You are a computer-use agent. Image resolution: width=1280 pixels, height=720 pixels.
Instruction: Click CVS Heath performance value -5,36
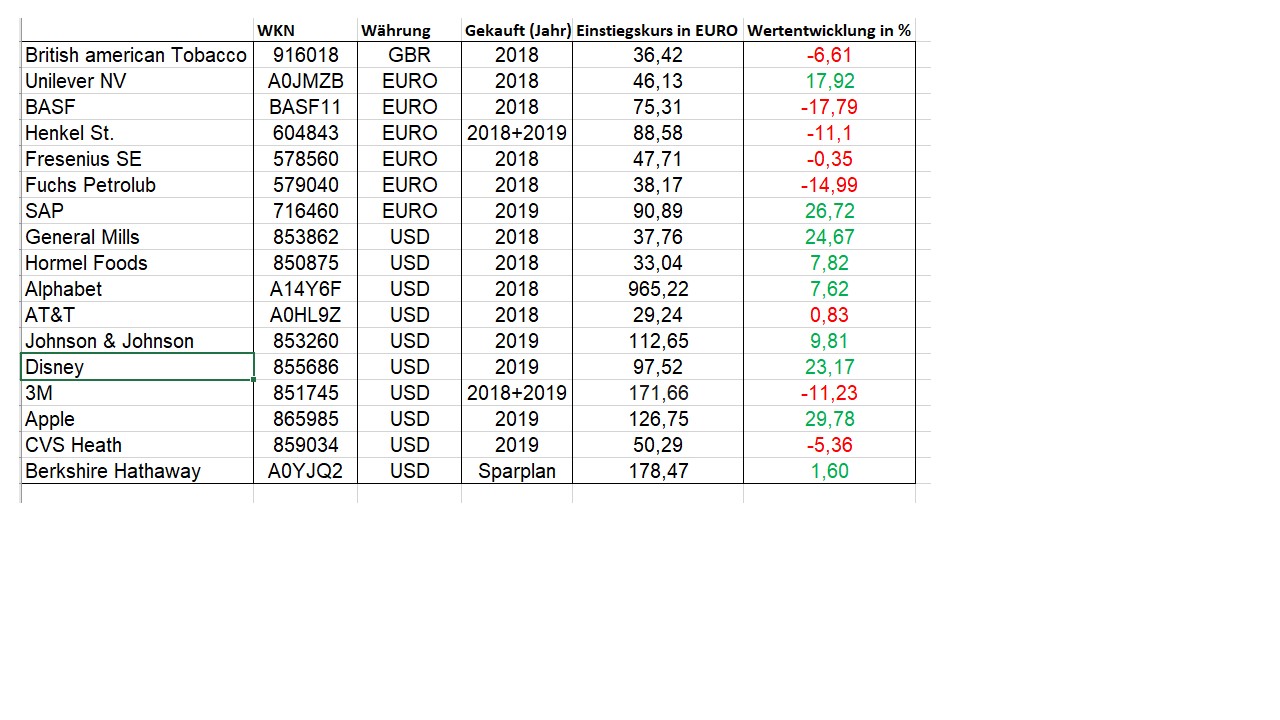(829, 445)
